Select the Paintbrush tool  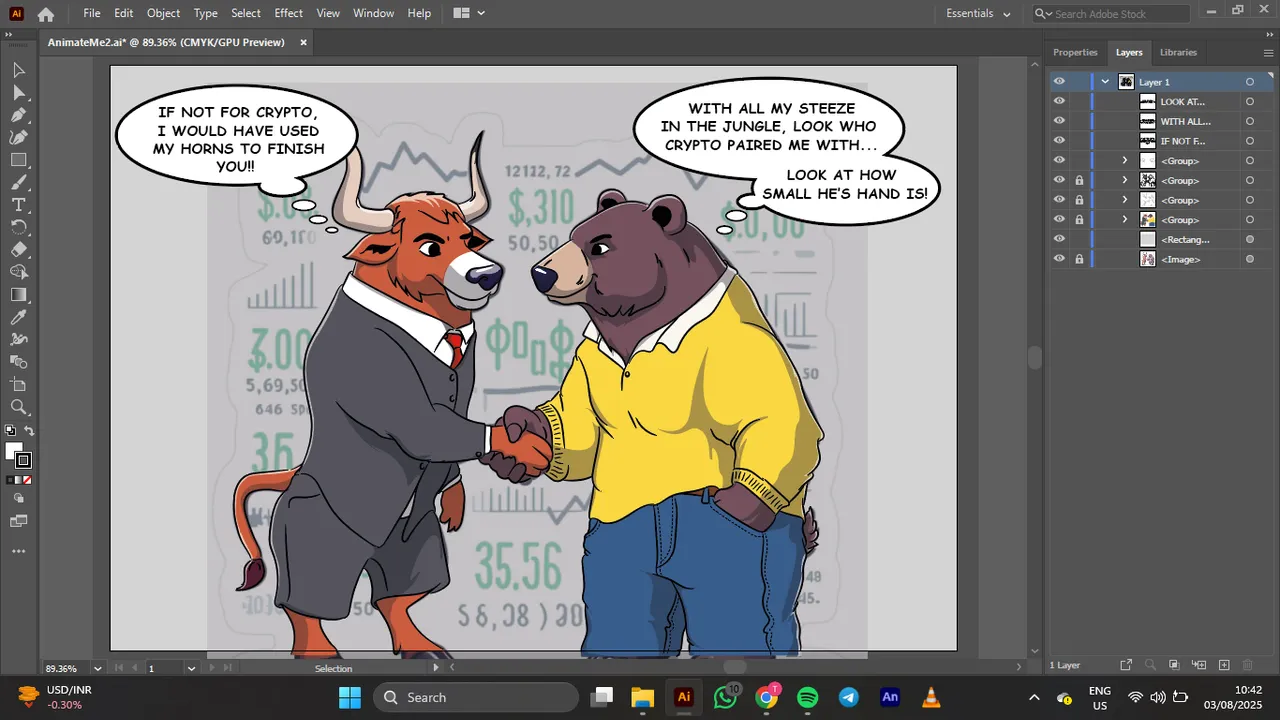18,182
